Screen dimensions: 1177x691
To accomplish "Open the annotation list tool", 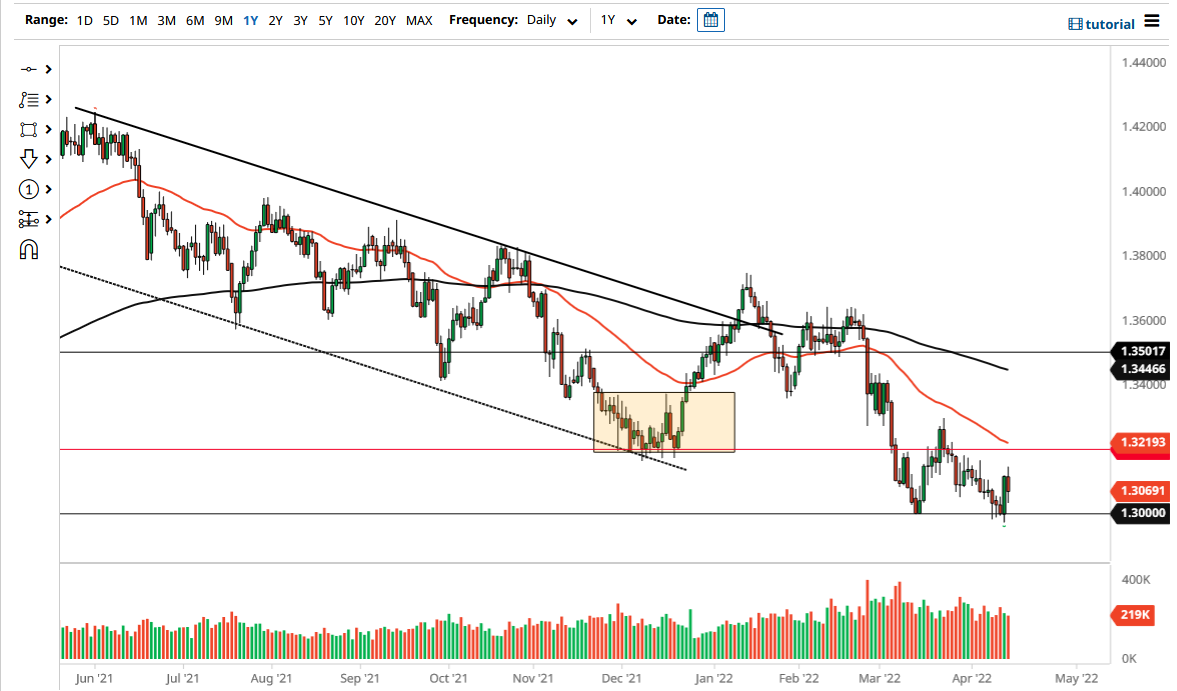I will coord(29,99).
